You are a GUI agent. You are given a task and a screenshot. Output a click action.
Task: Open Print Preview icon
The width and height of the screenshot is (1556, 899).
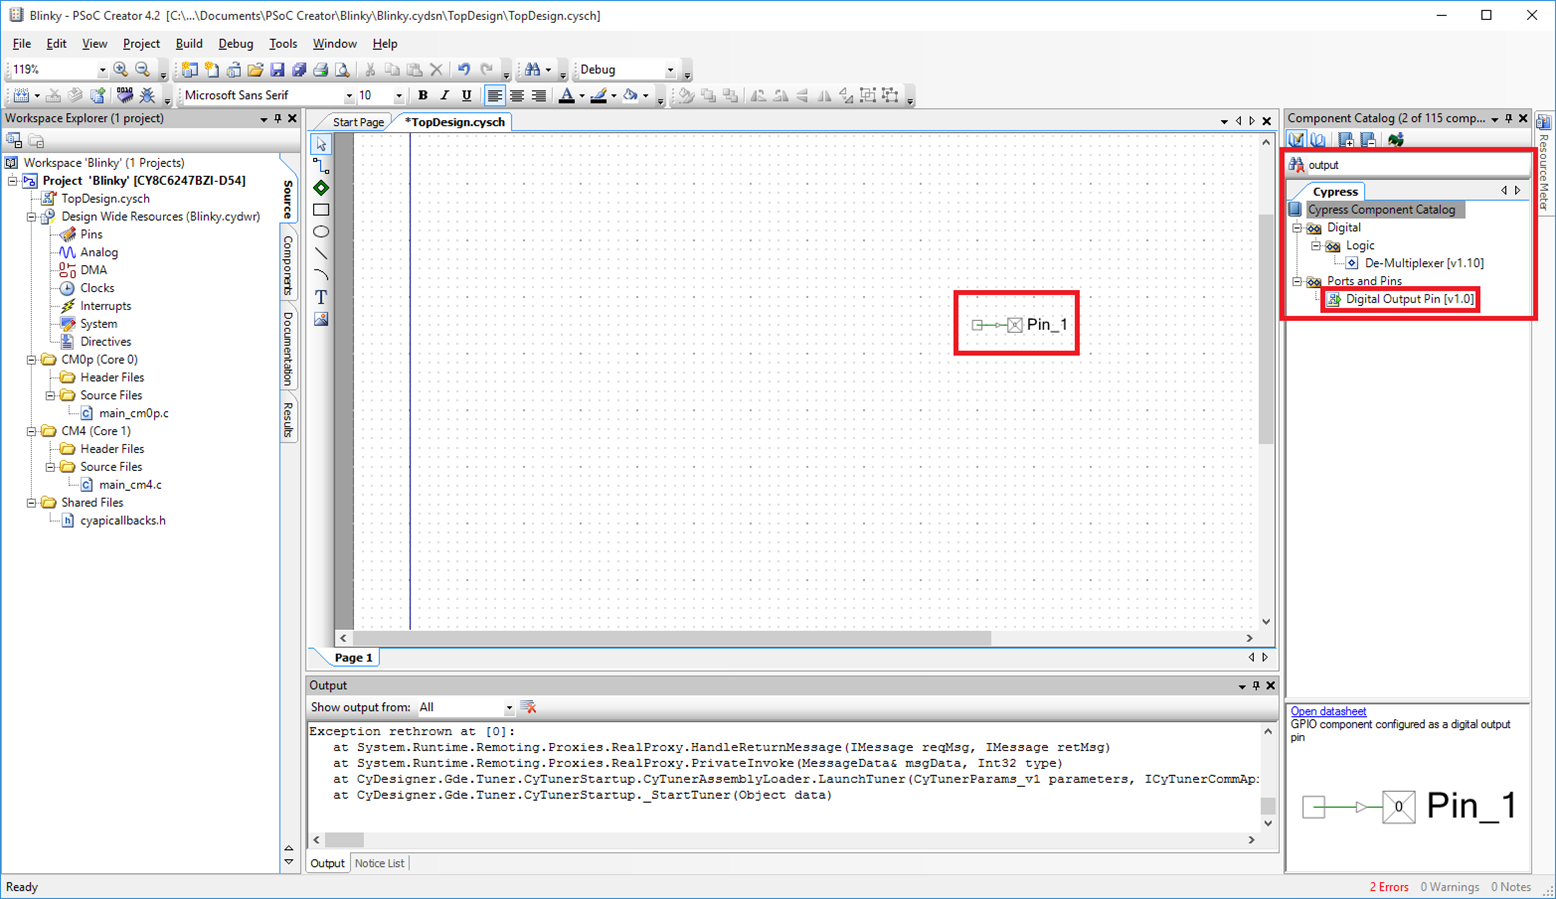342,70
